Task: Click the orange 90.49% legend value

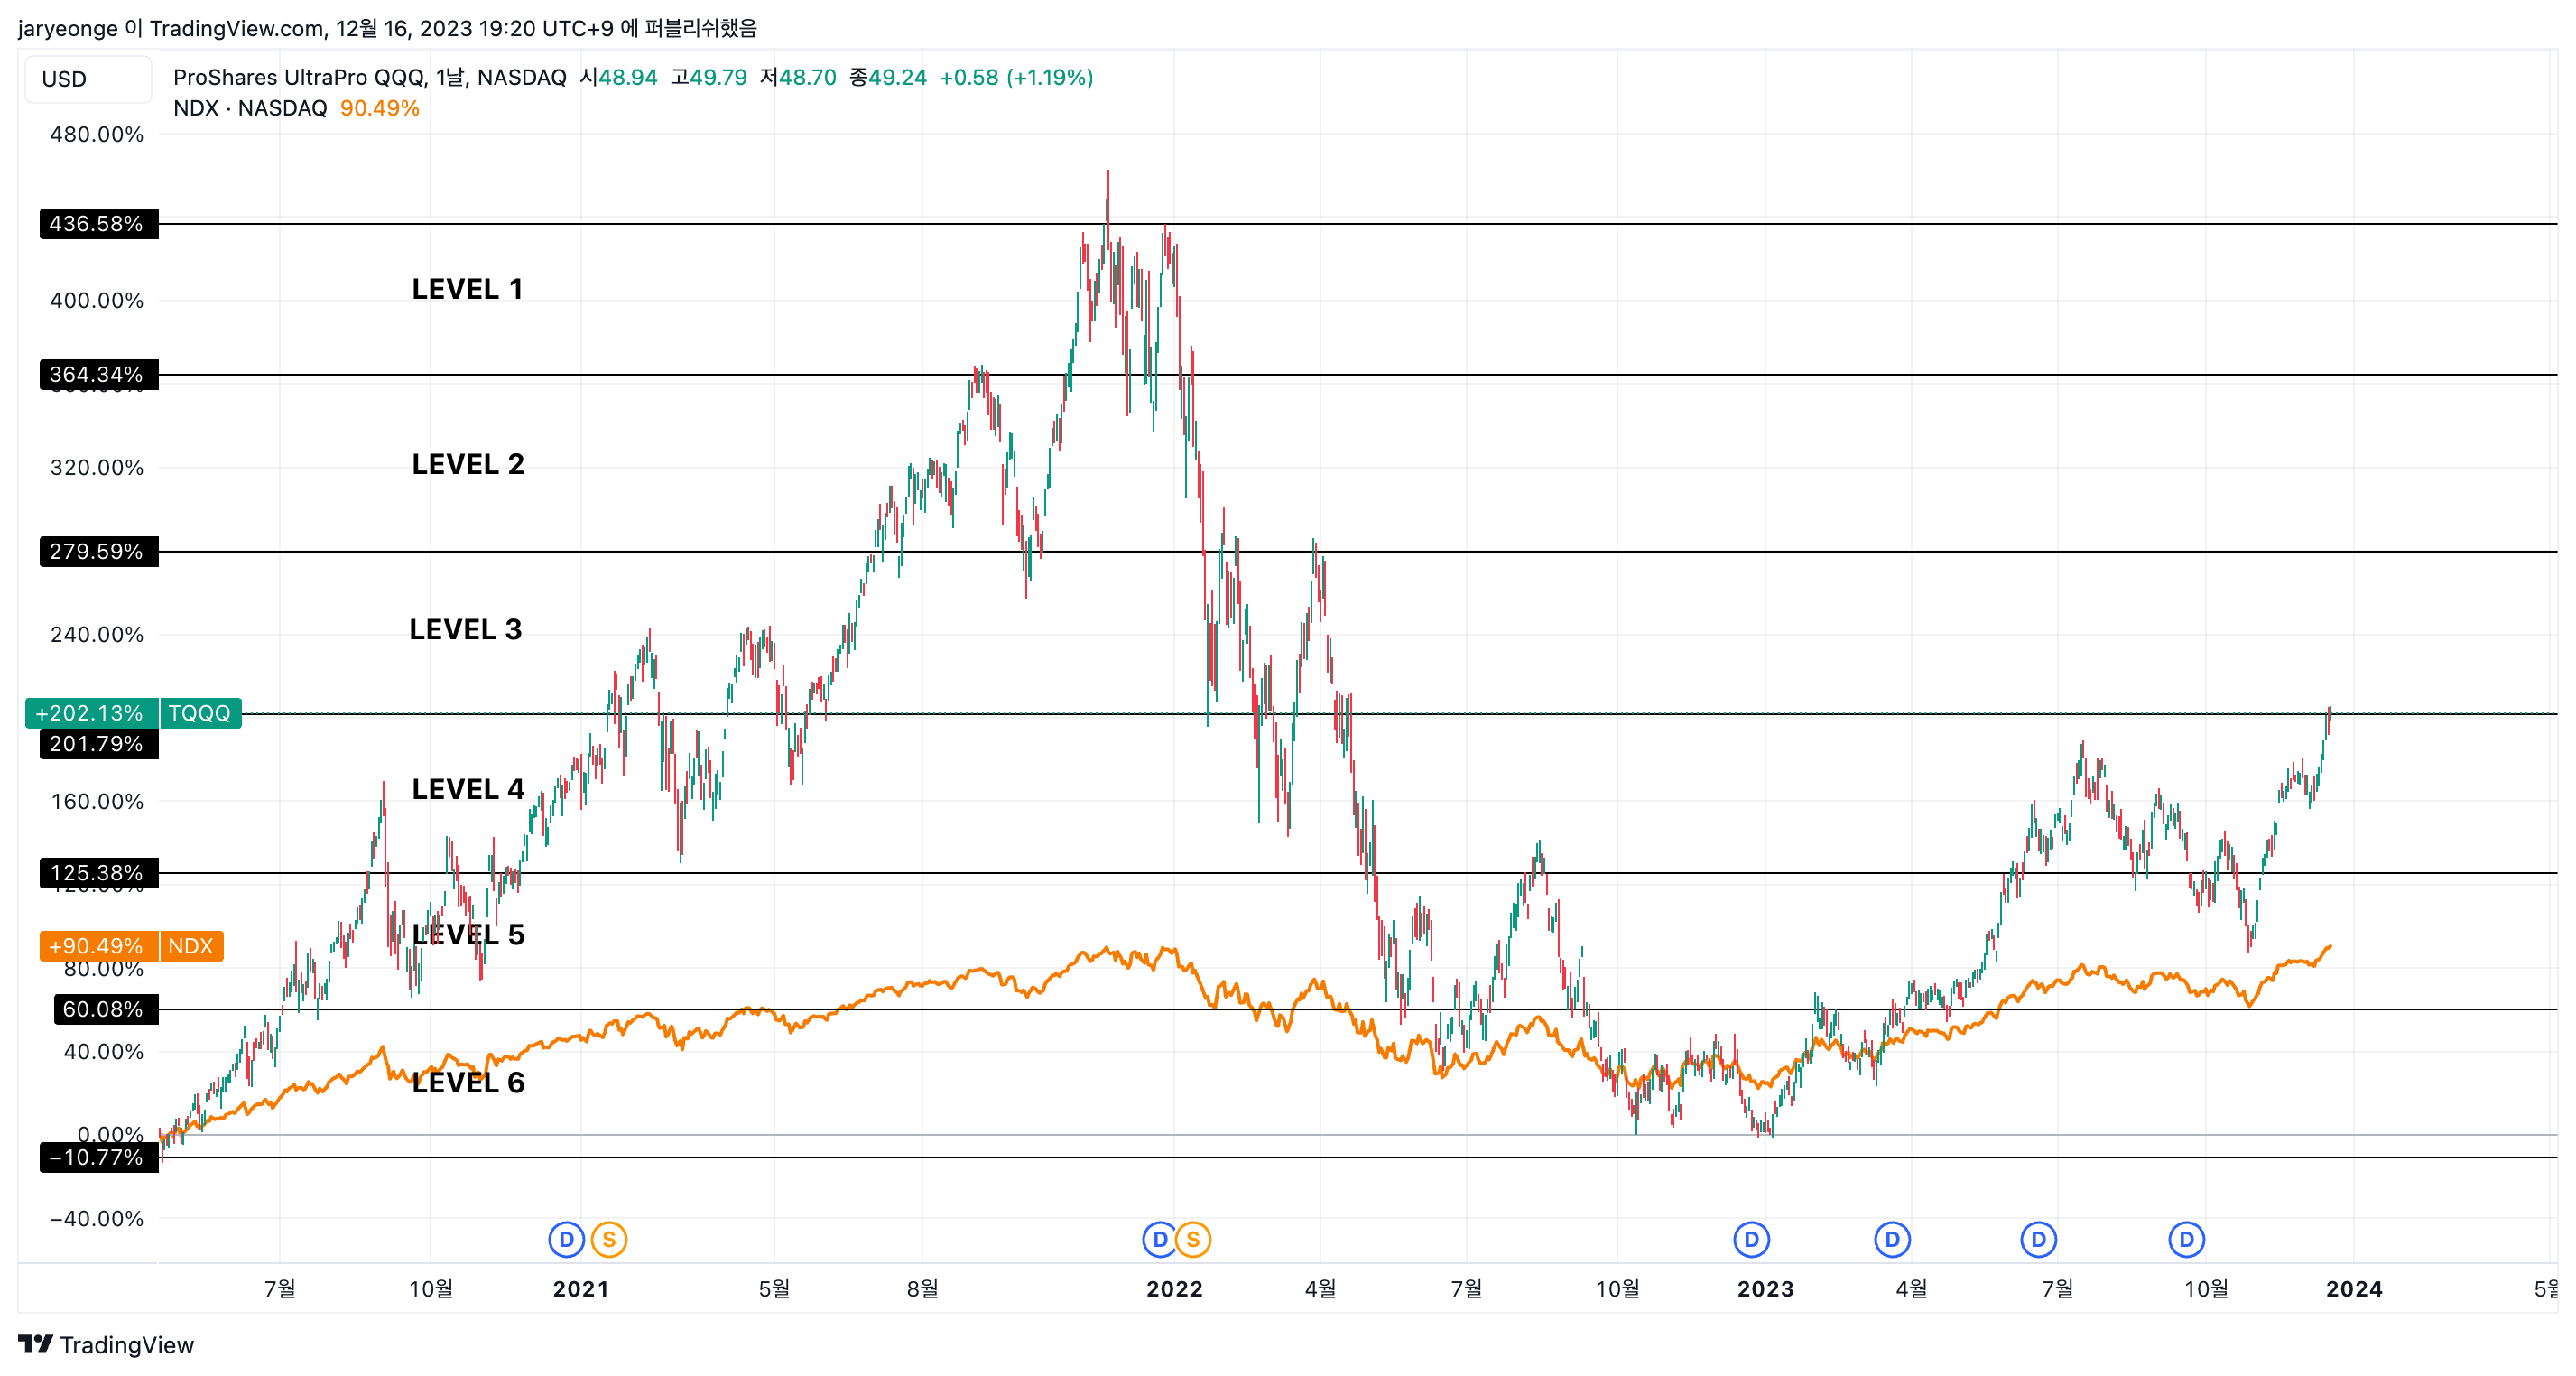Action: point(380,108)
